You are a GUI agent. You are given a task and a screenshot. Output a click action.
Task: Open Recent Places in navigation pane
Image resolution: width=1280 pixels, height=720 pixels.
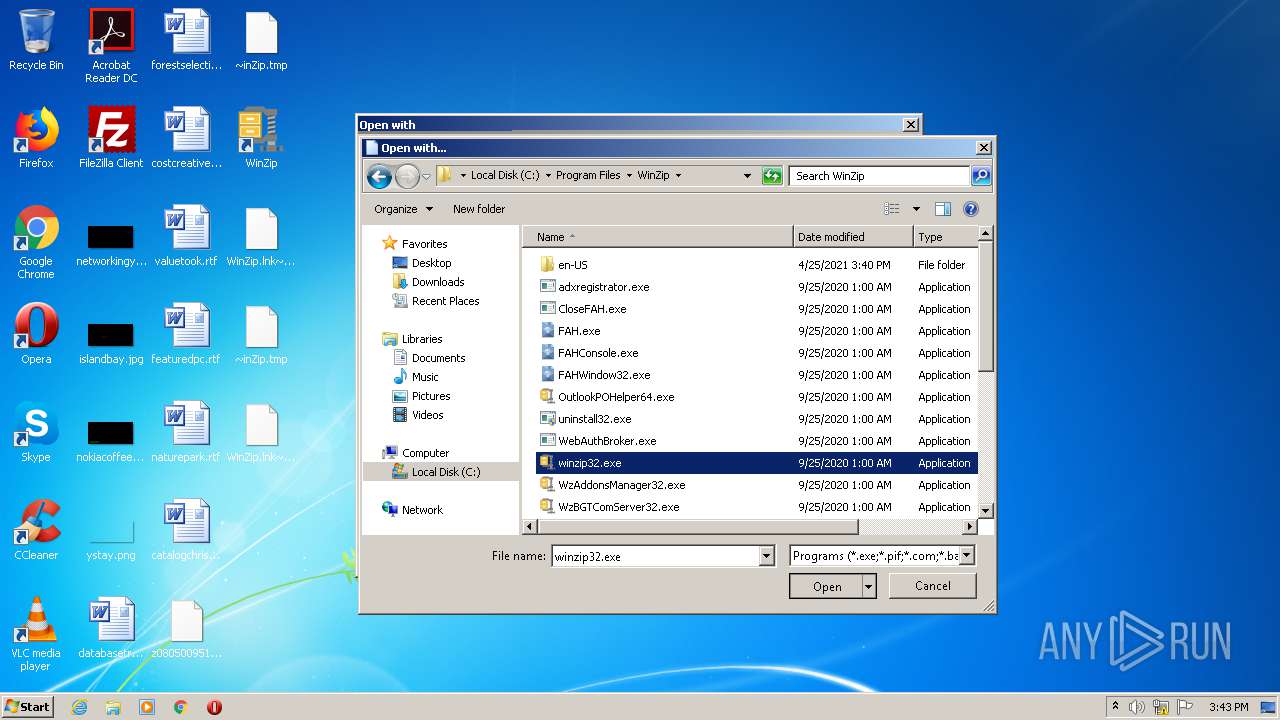click(x=445, y=301)
